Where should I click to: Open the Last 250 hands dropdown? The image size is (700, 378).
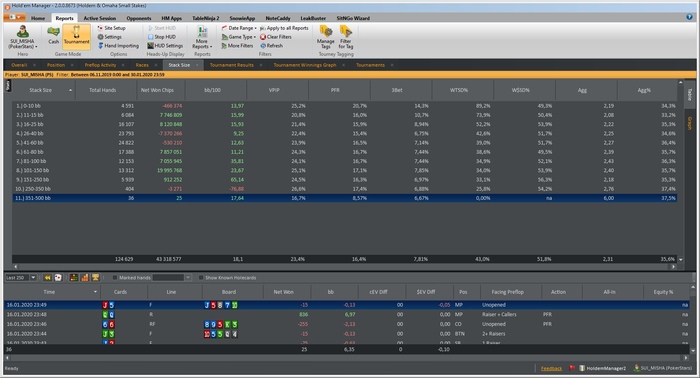[33, 278]
